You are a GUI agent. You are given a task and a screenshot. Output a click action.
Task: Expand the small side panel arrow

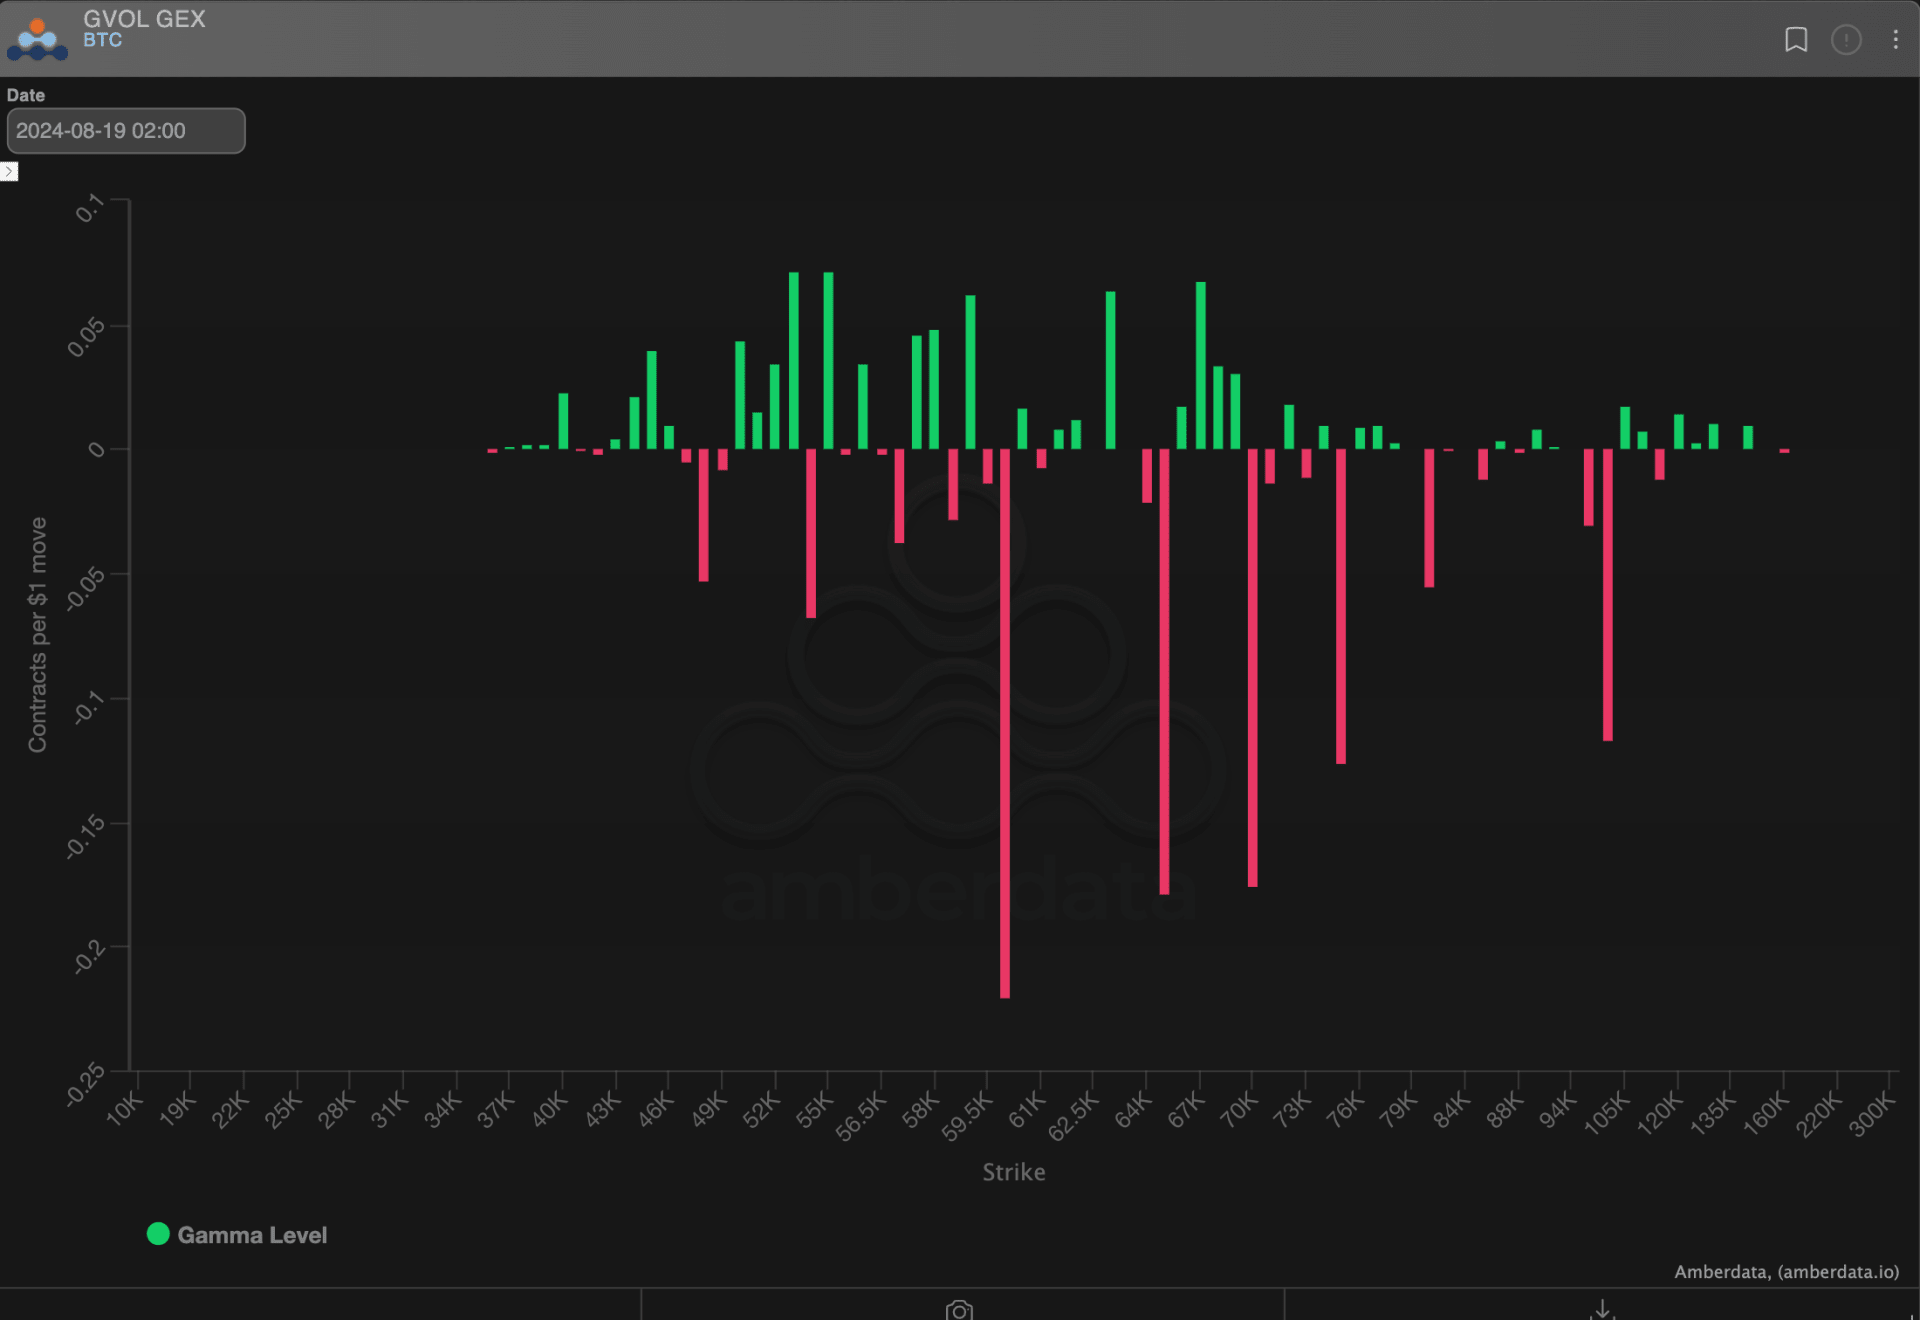(x=9, y=172)
